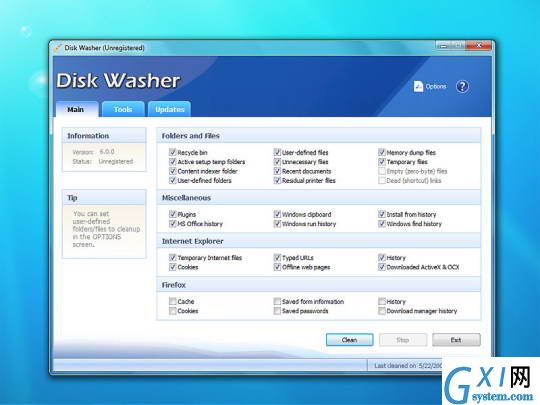Check Saved passwords checkbox
Viewport: 540px width, 405px height.
click(277, 311)
